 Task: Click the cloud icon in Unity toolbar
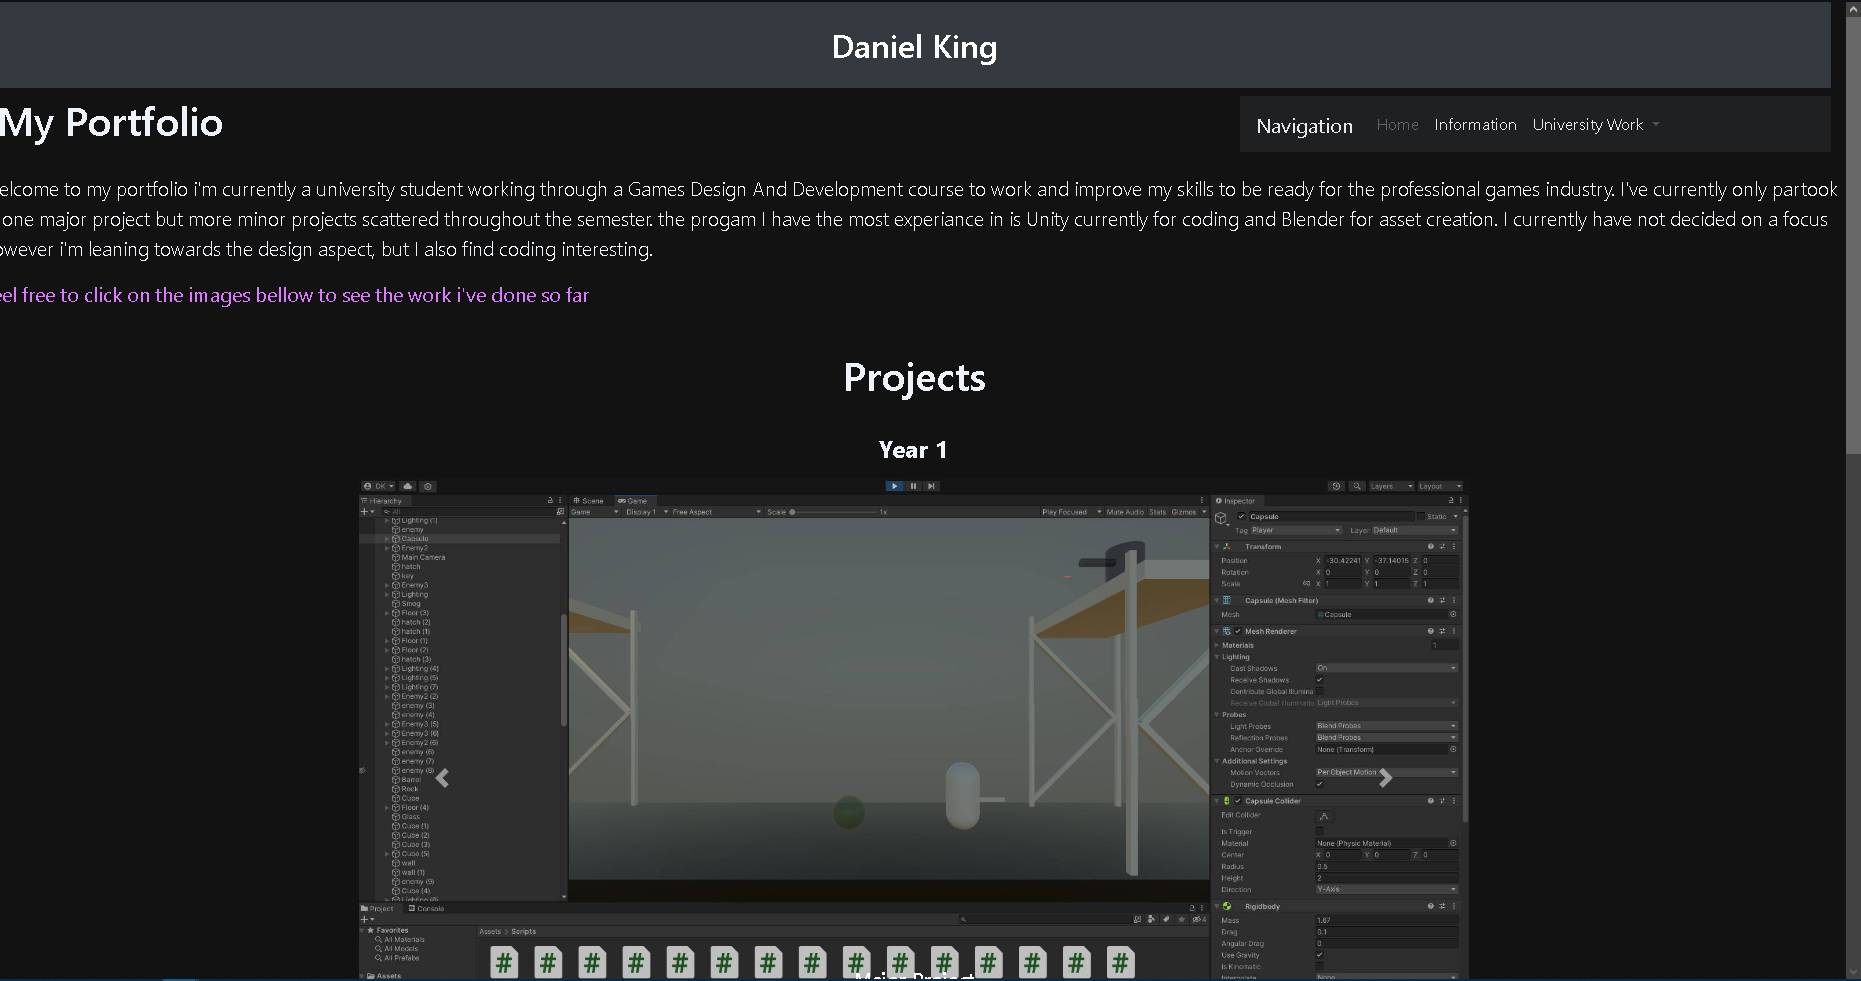tap(408, 486)
